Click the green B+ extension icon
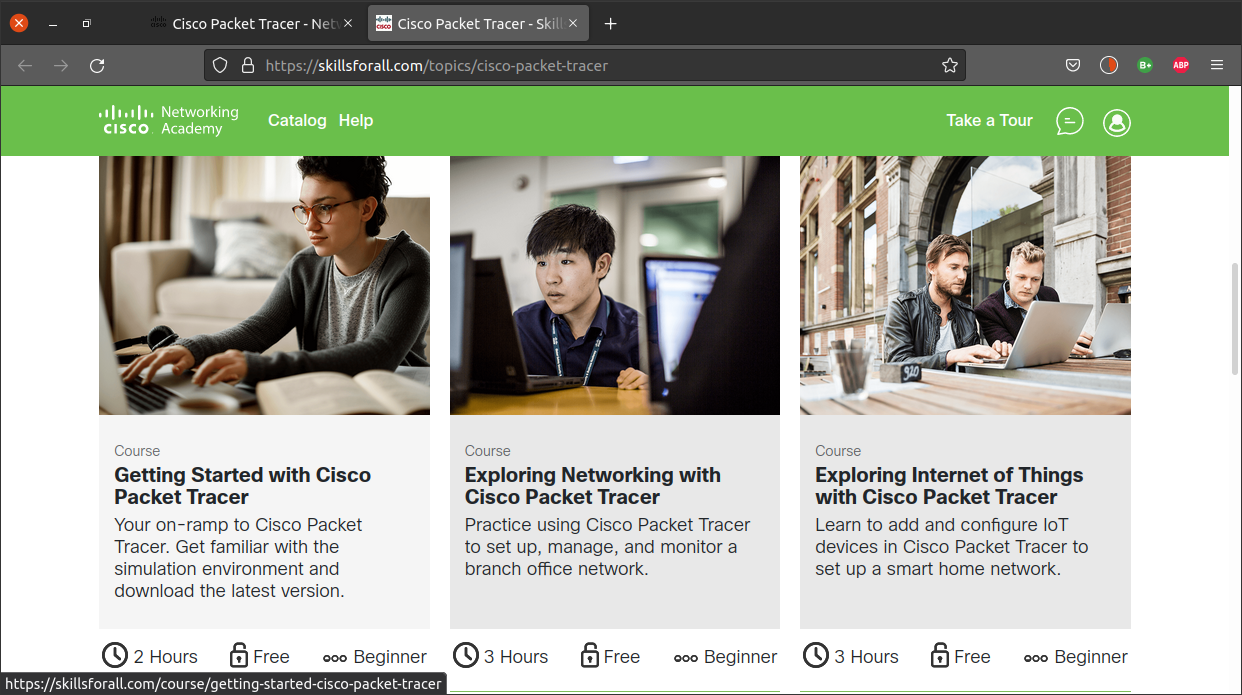This screenshot has width=1242, height=695. 1145,65
